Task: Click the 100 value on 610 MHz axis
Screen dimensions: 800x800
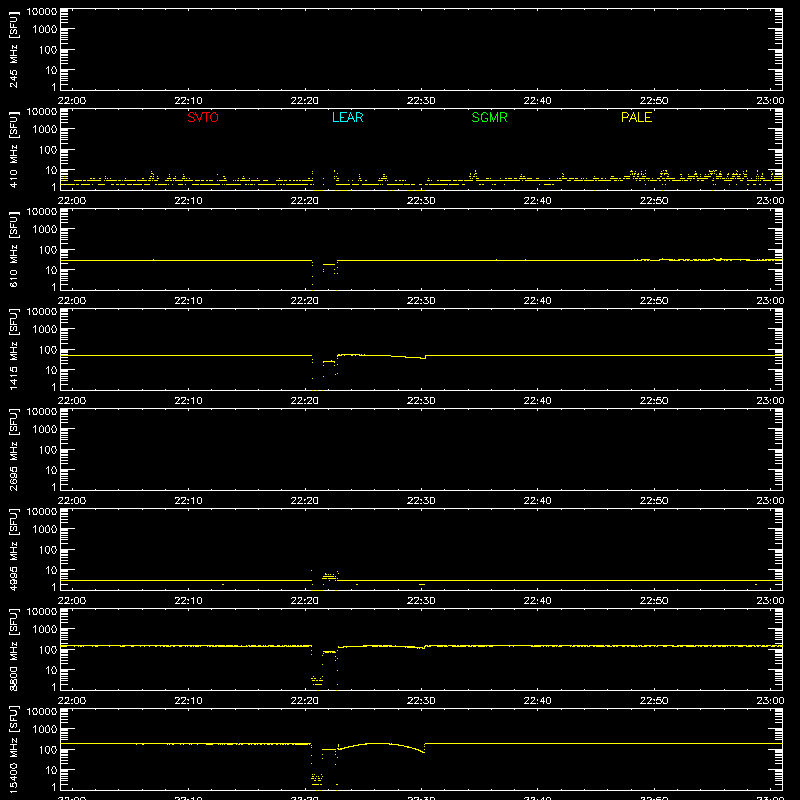Action: point(48,250)
